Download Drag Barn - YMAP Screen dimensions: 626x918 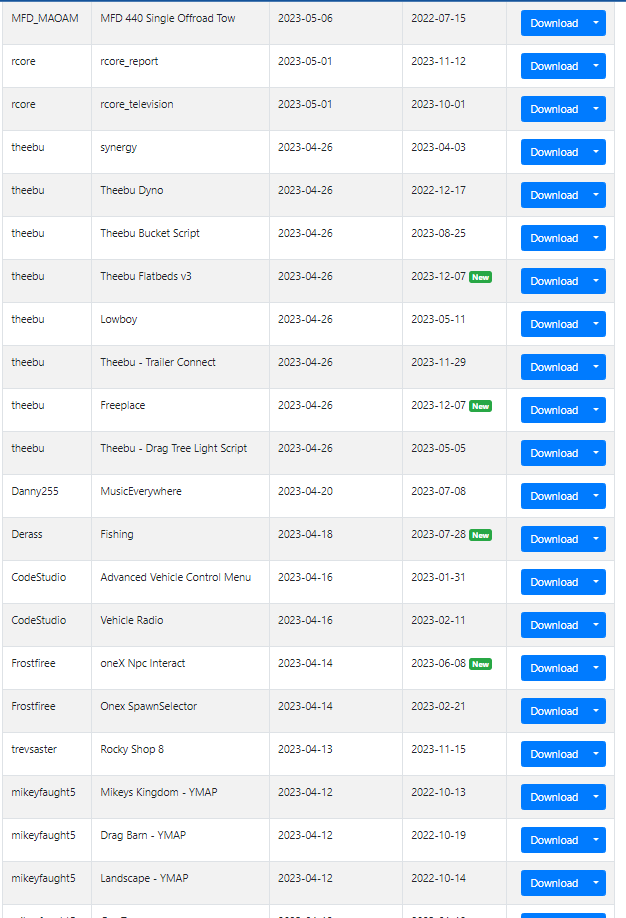point(554,840)
